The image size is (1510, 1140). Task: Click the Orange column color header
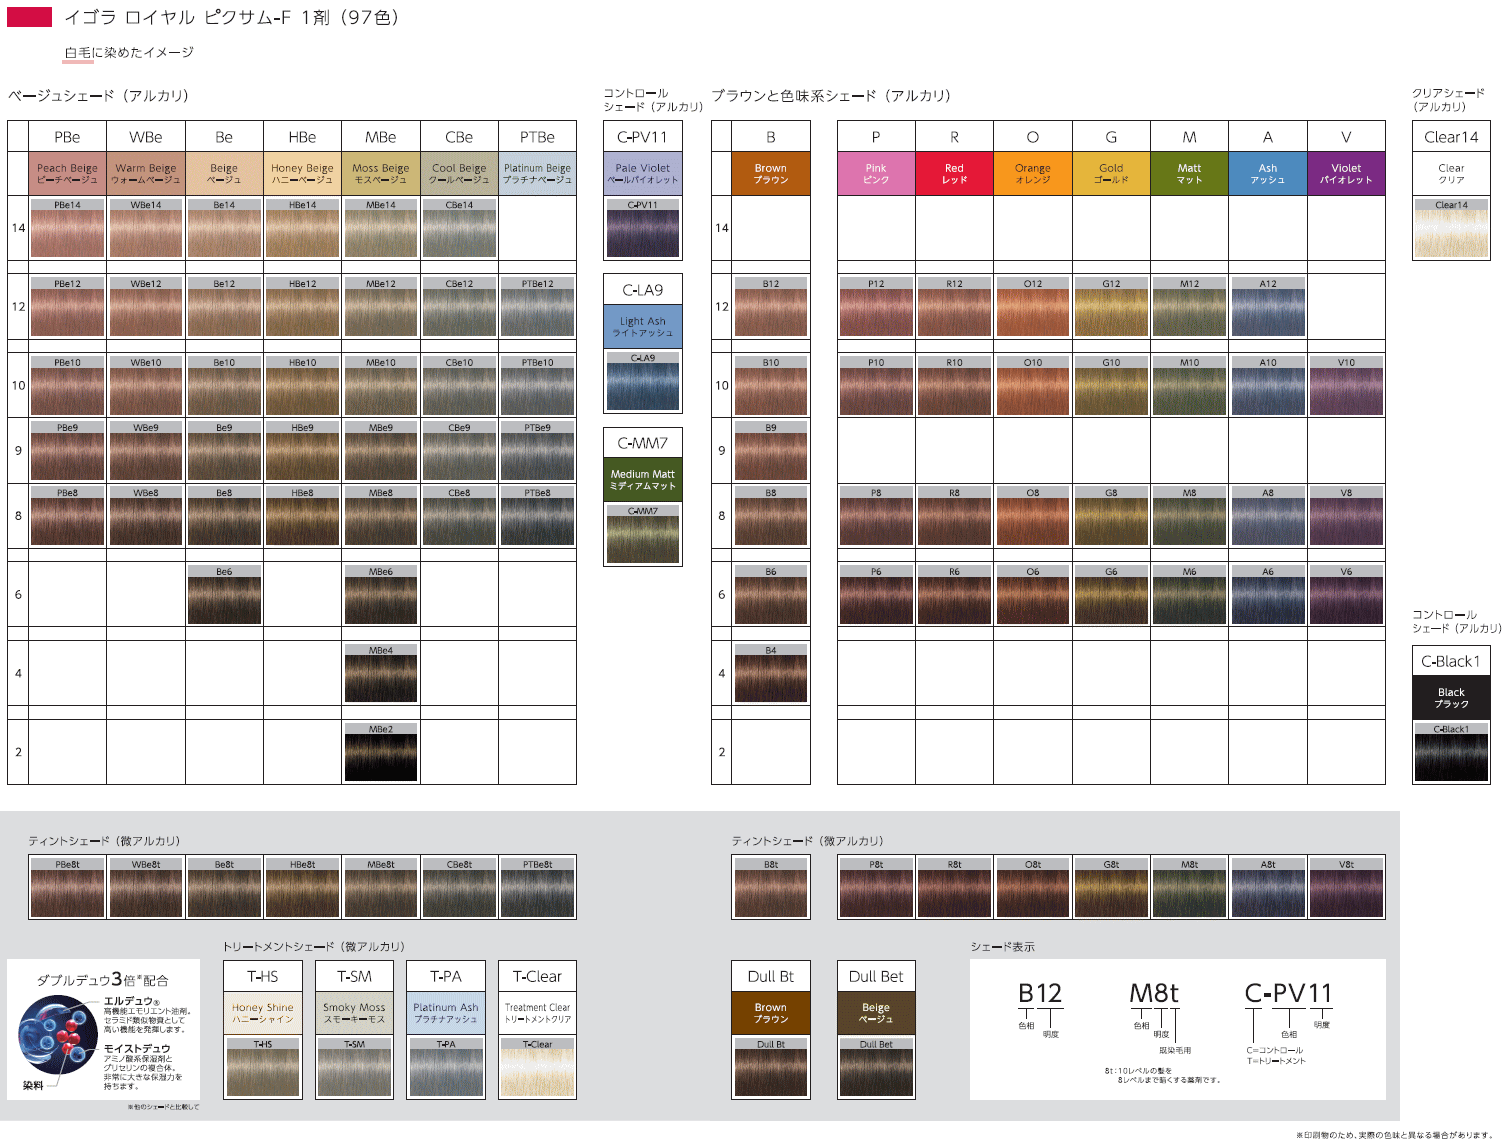[x=1032, y=173]
